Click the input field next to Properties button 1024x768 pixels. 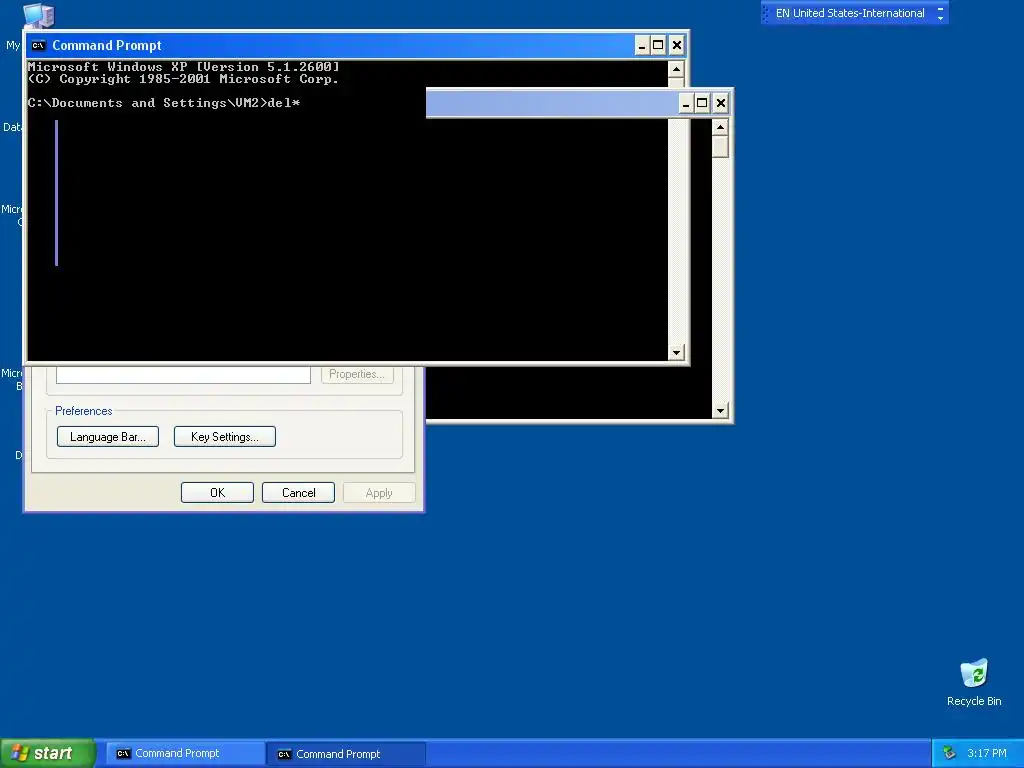pyautogui.click(x=184, y=374)
